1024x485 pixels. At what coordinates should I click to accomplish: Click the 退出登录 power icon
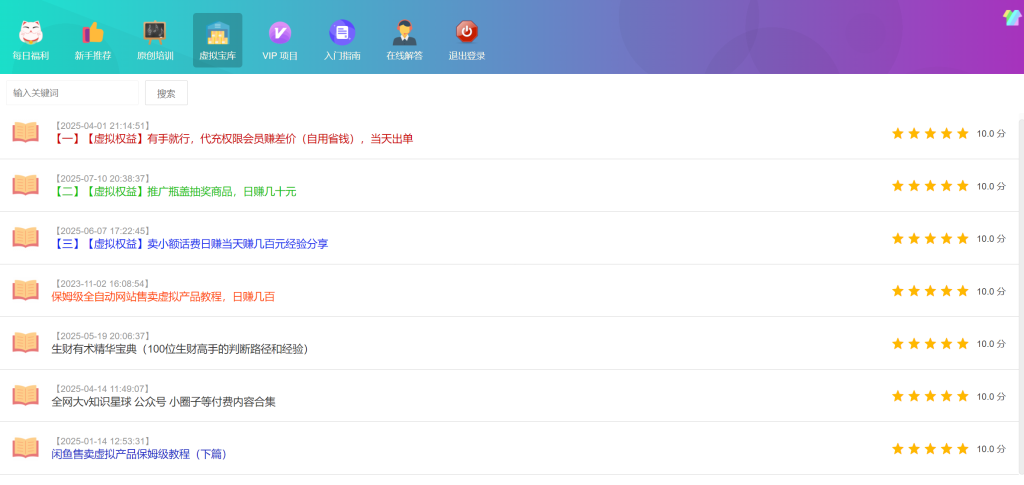467,32
